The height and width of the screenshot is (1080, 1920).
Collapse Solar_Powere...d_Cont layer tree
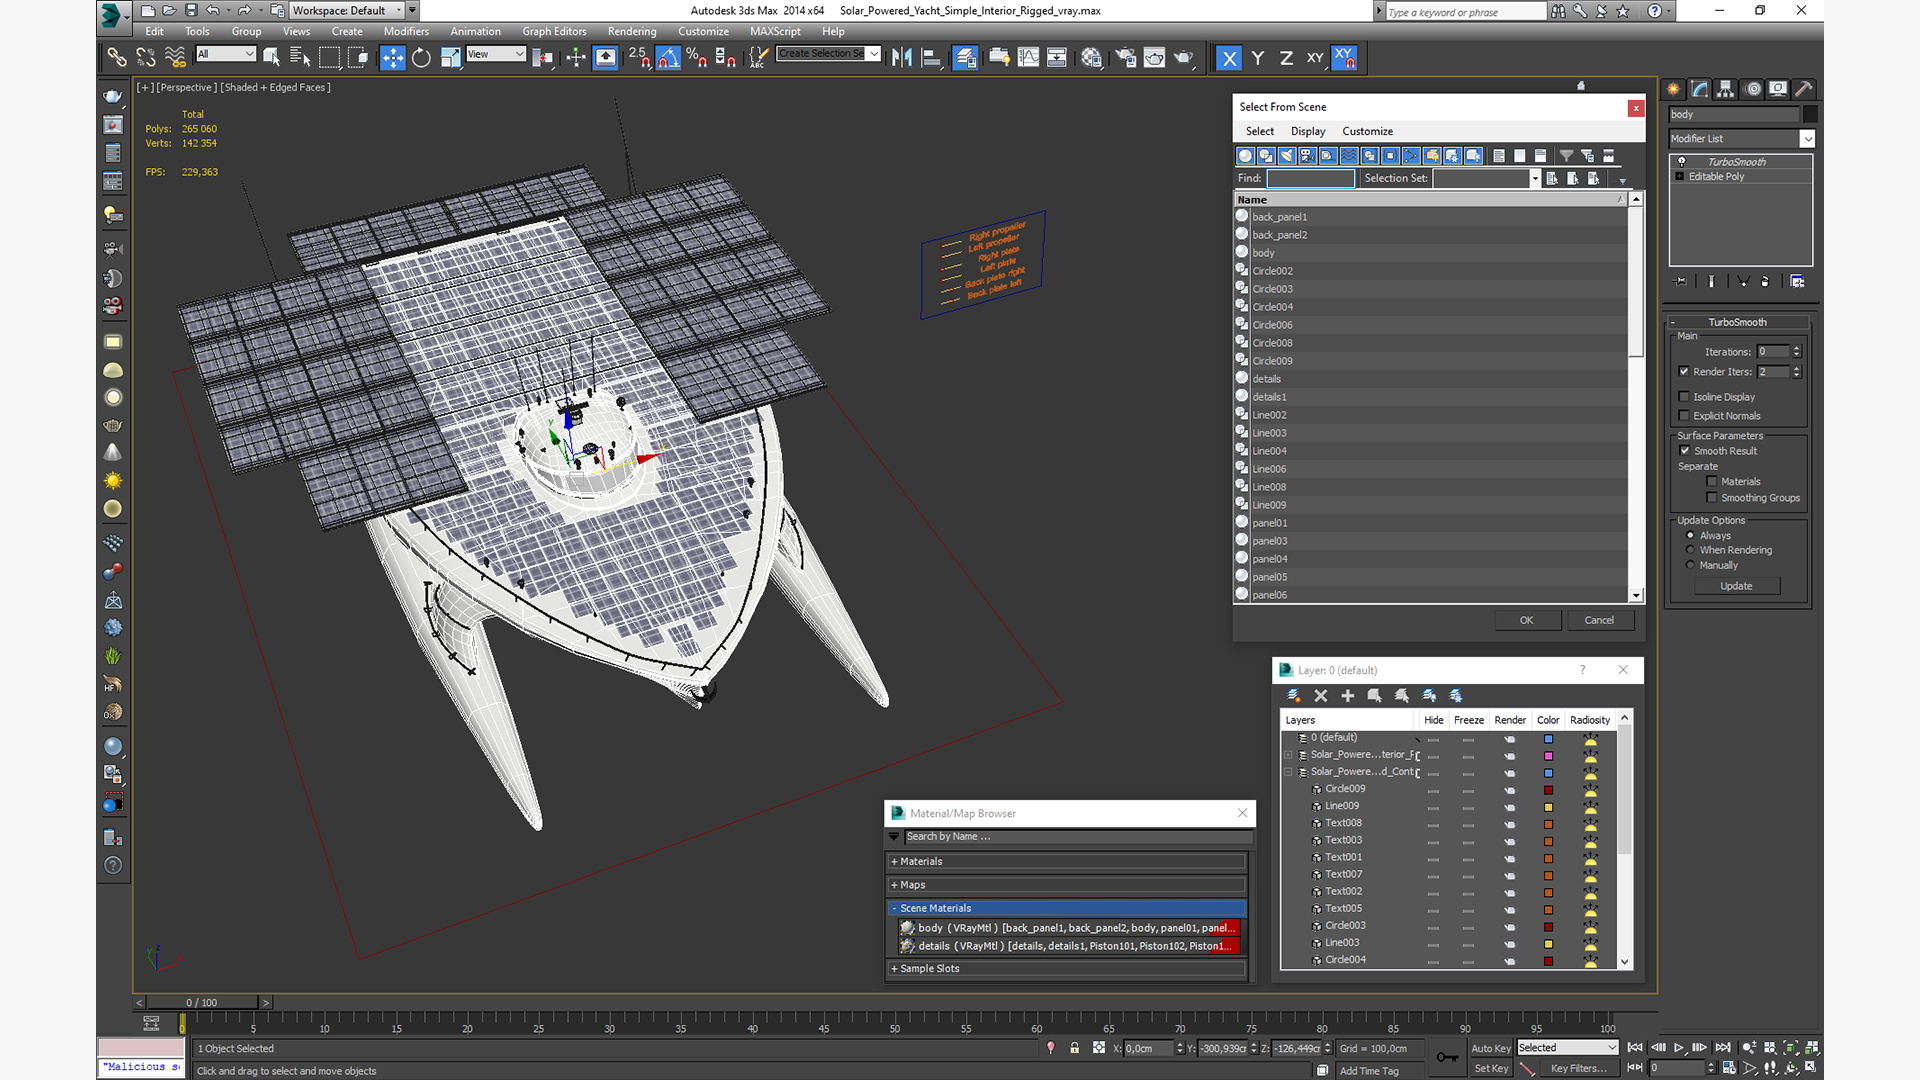point(1288,772)
